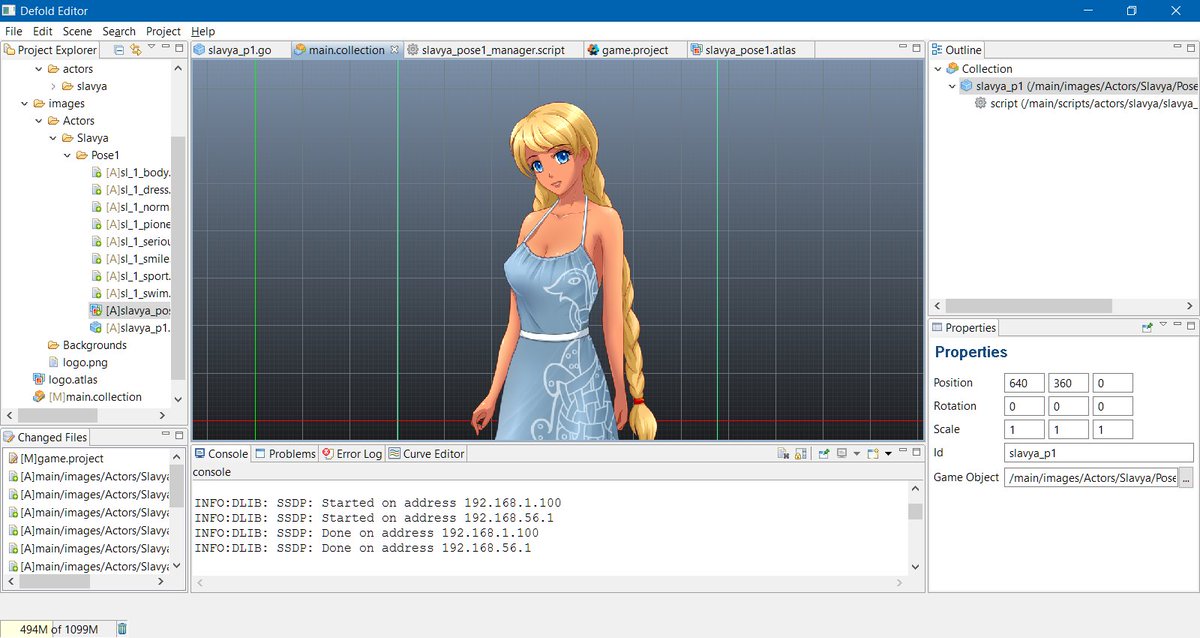Open Properties view menu triangle
This screenshot has width=1200, height=638.
click(x=1163, y=326)
